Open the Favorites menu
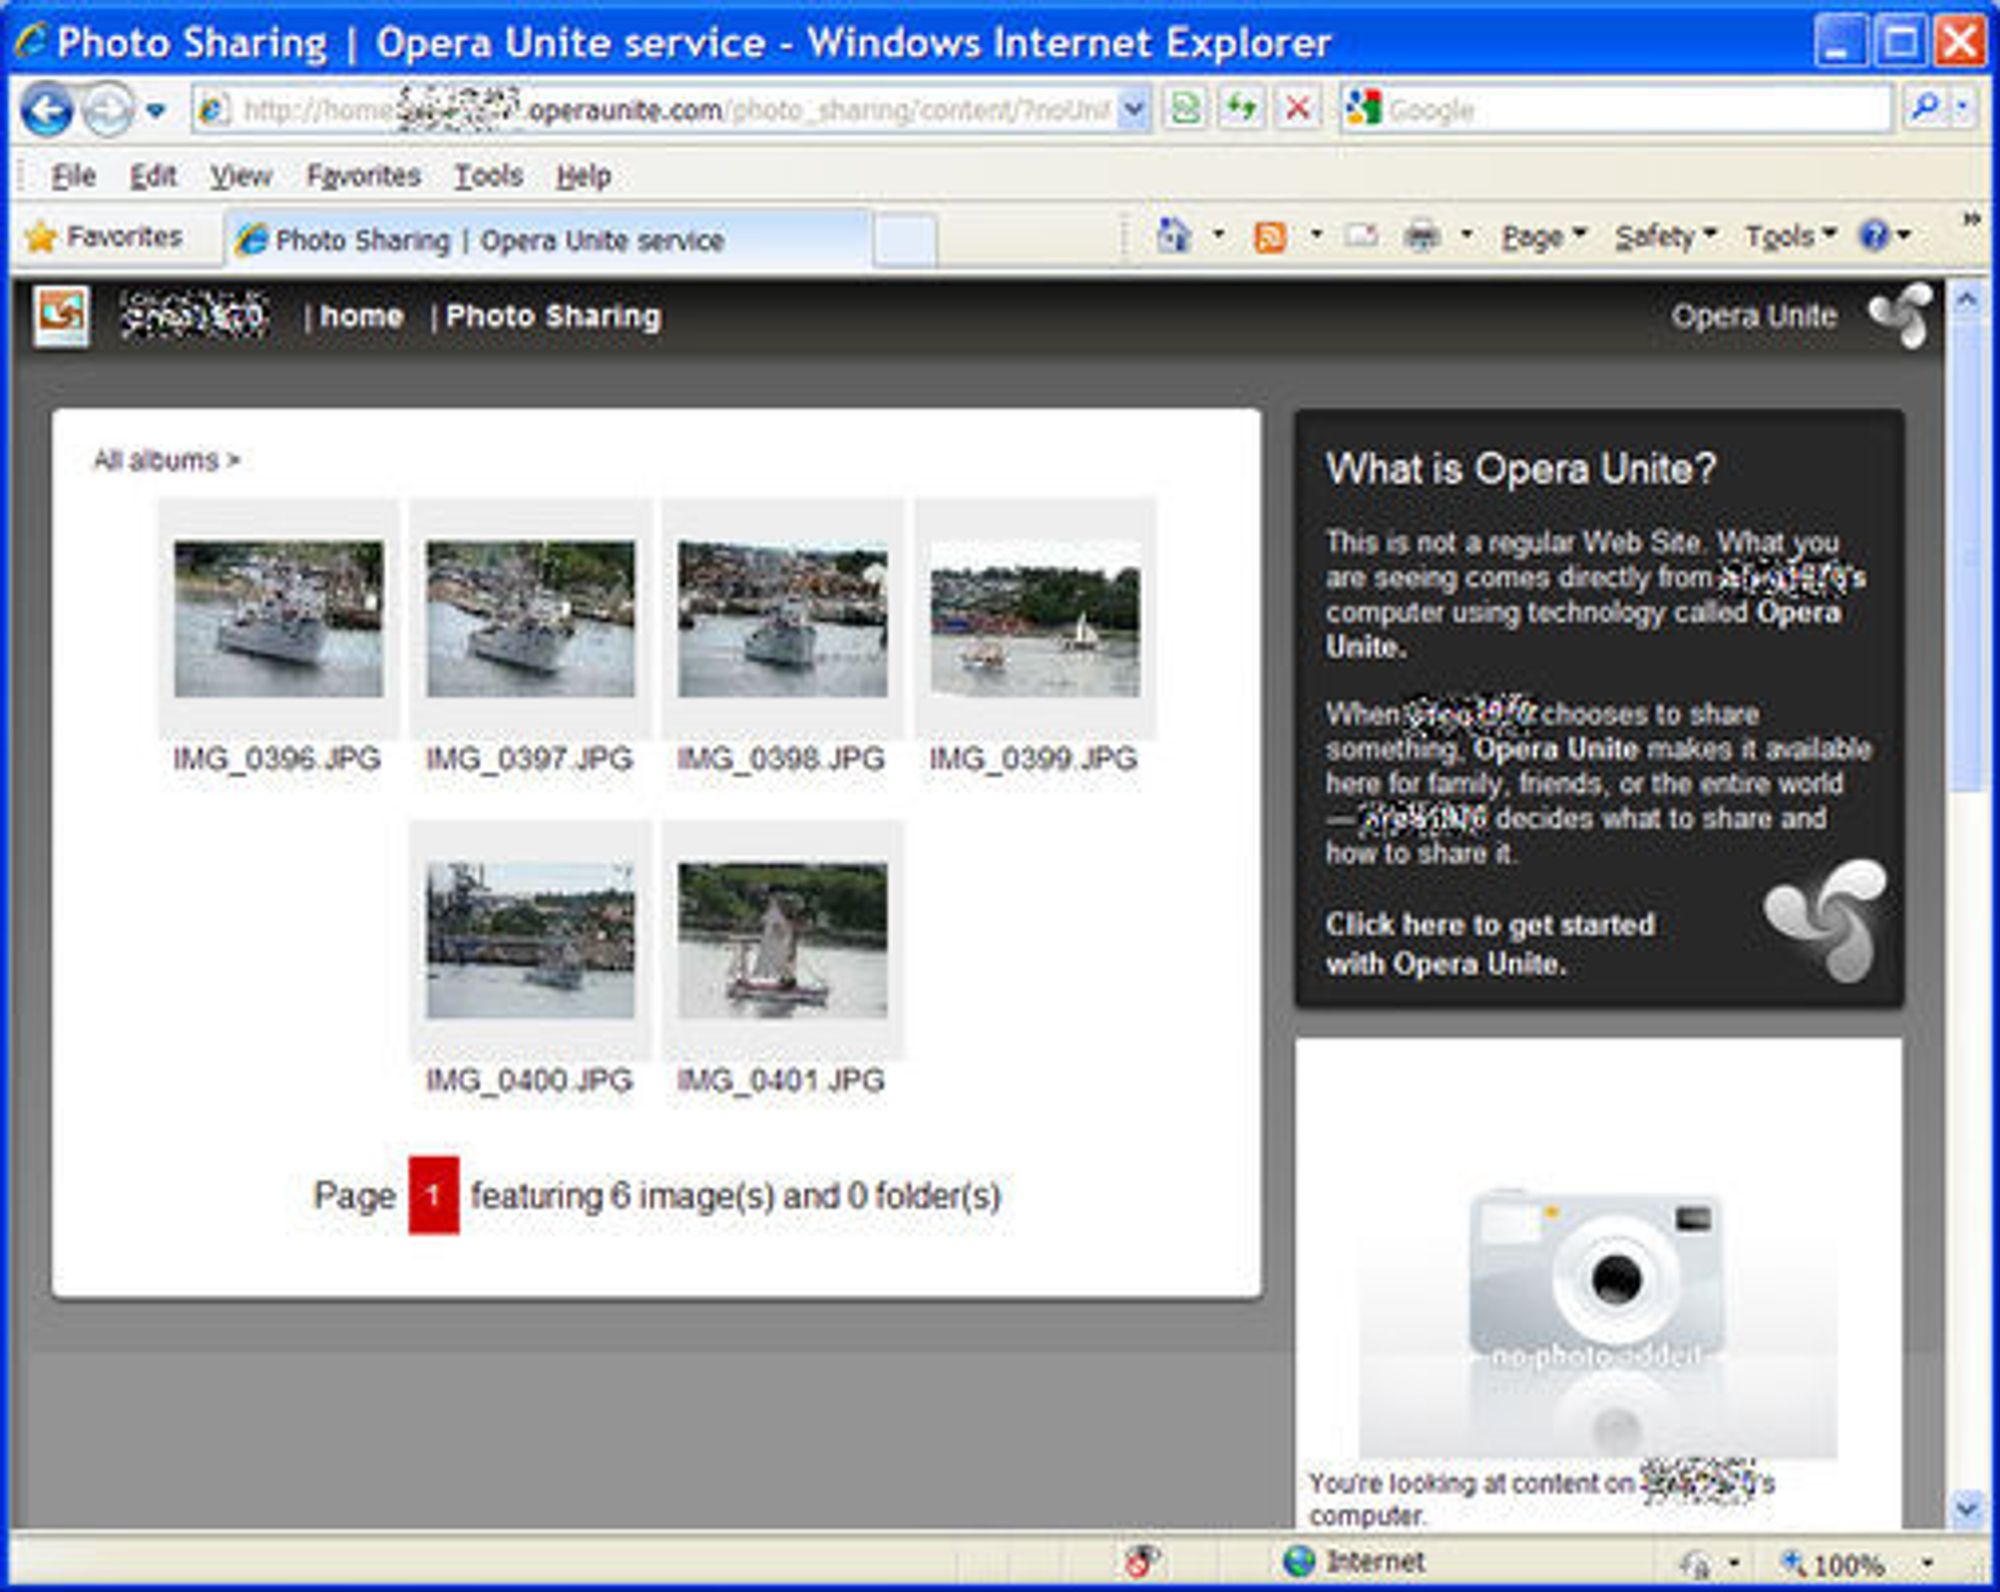The image size is (2000, 1592). [363, 176]
